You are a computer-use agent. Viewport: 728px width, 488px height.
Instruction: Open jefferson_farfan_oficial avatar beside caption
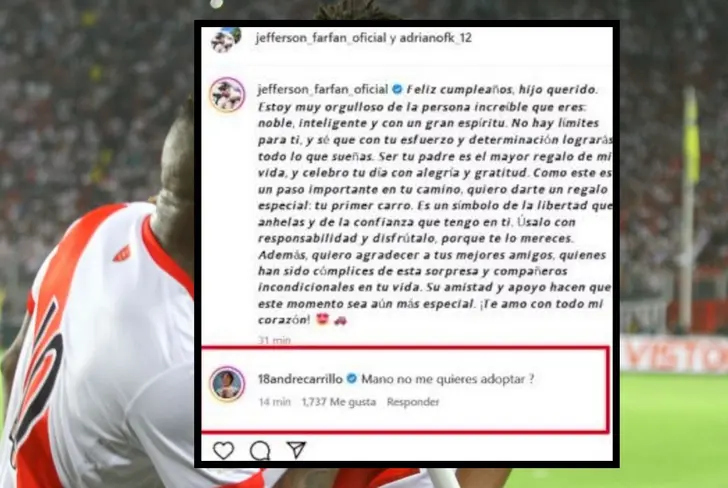click(x=227, y=95)
